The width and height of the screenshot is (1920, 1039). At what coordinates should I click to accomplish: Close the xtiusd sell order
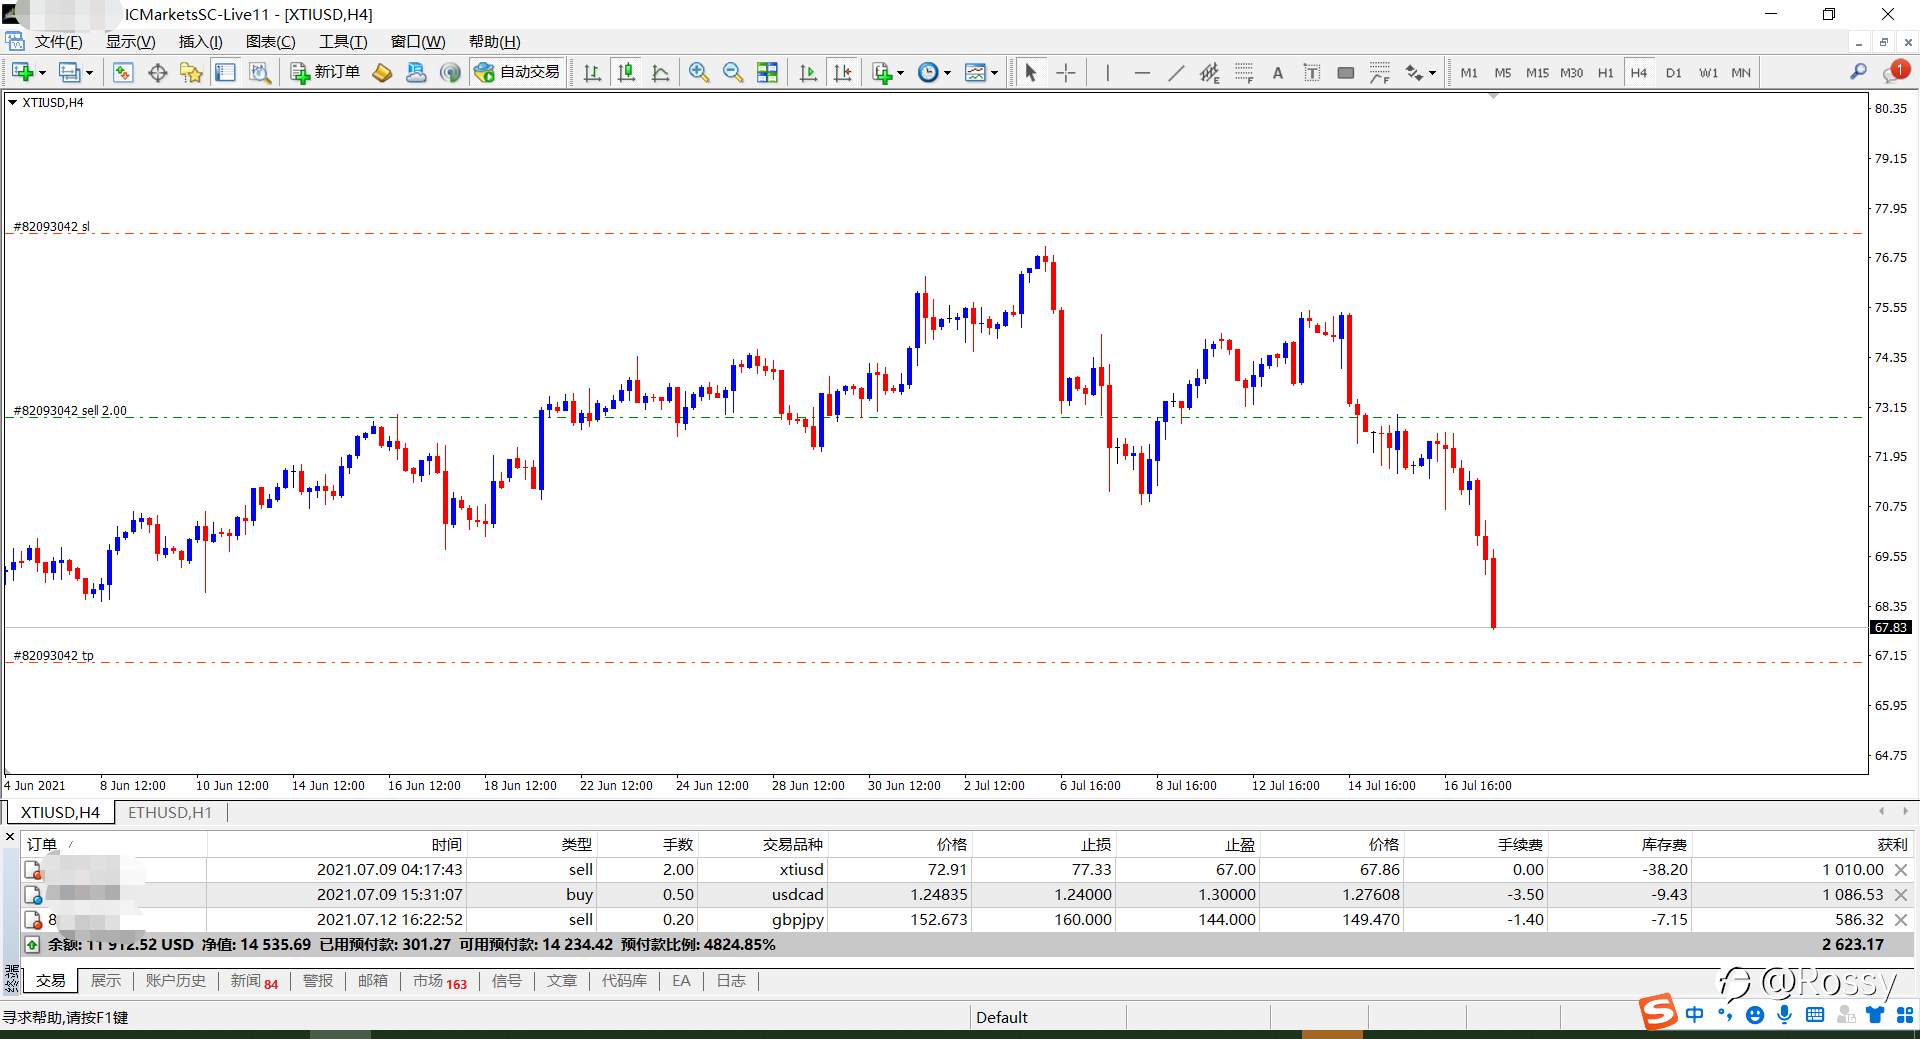tap(1901, 870)
